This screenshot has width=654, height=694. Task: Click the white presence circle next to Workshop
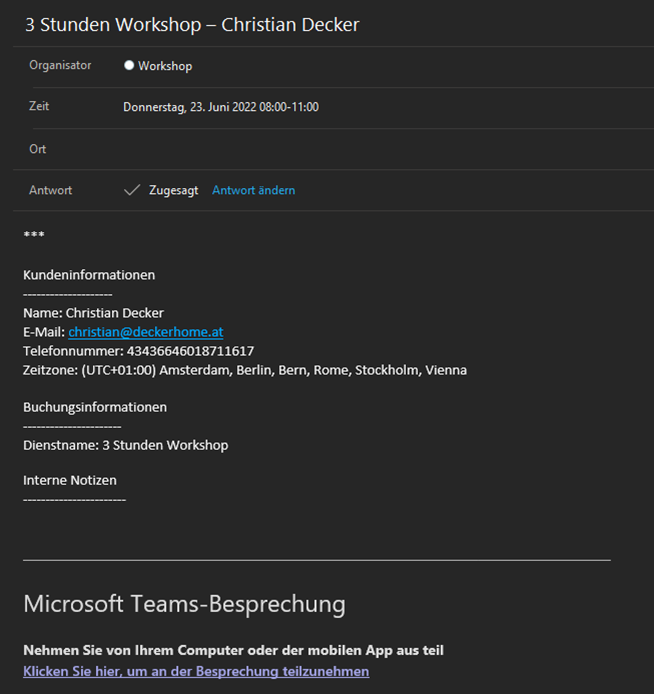pyautogui.click(x=129, y=66)
